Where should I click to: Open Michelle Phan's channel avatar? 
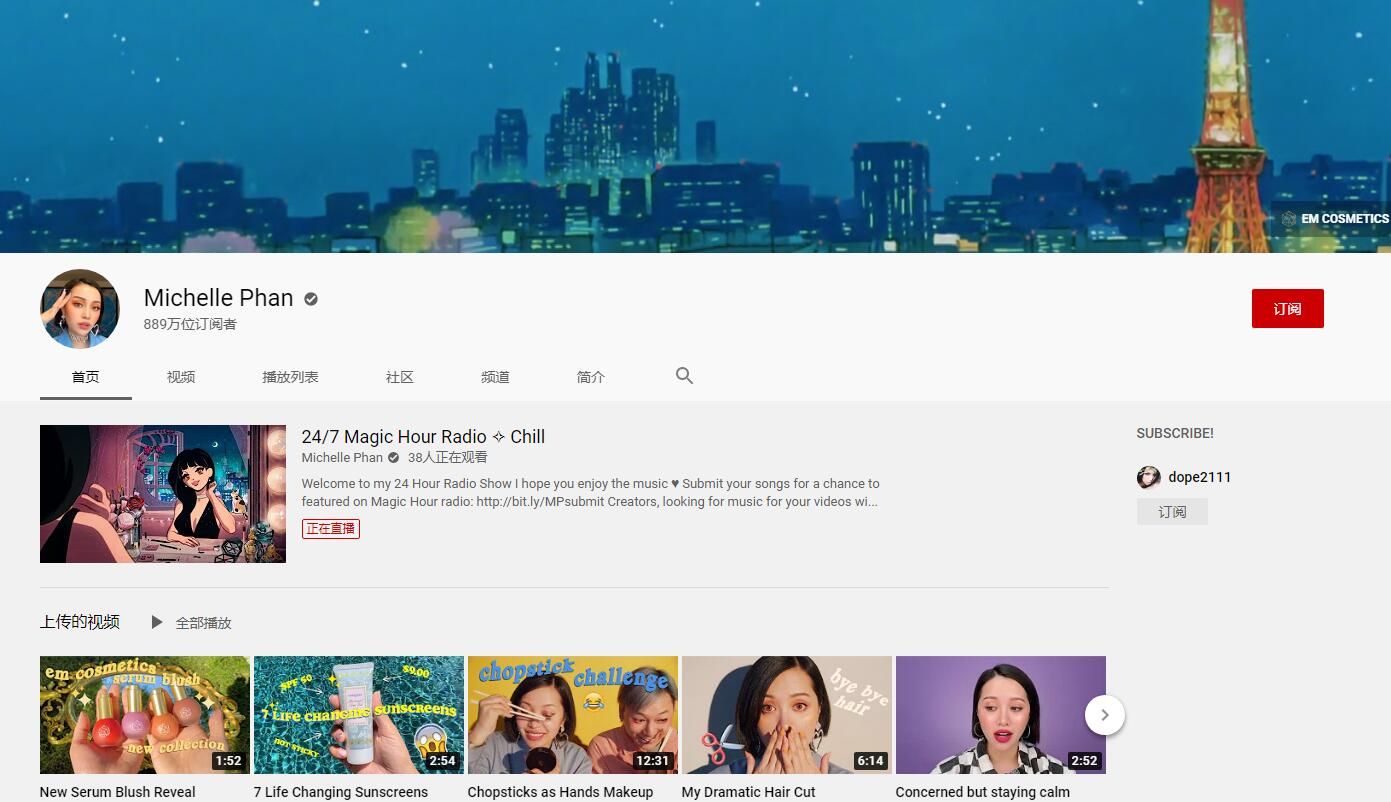click(80, 309)
